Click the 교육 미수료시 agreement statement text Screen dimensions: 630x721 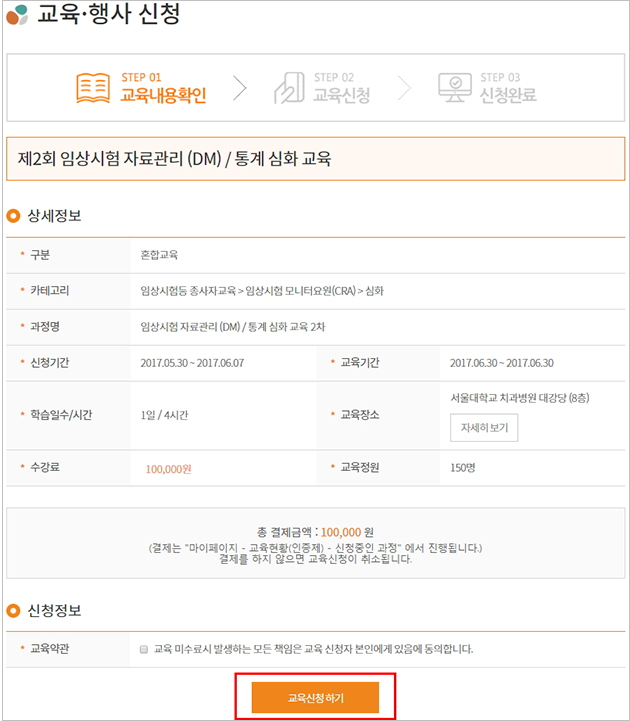tap(313, 649)
